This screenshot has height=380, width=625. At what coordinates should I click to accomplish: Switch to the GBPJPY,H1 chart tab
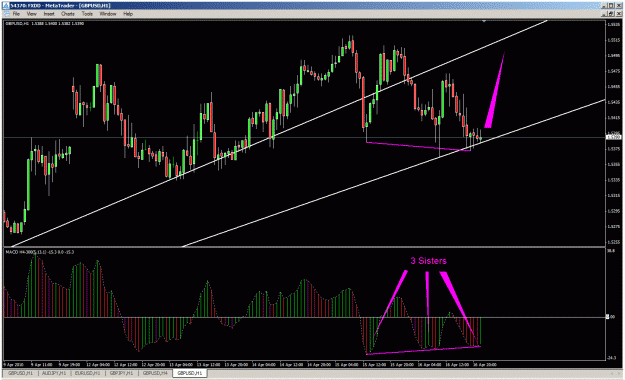121,373
